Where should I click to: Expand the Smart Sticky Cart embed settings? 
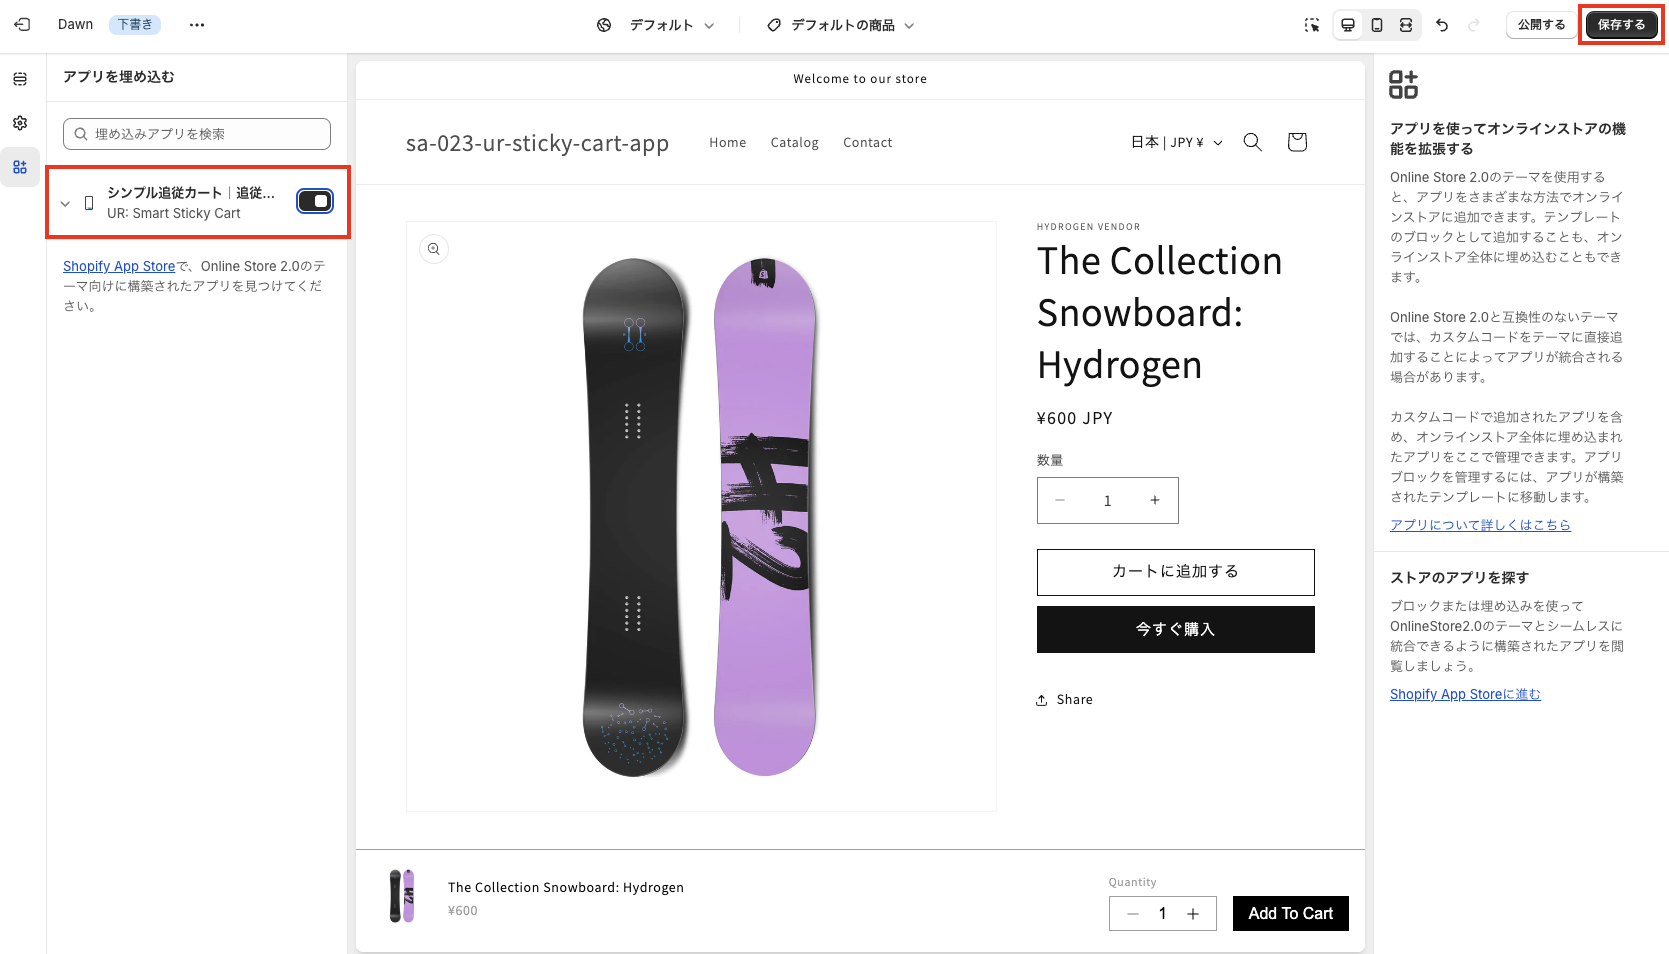pyautogui.click(x=65, y=203)
